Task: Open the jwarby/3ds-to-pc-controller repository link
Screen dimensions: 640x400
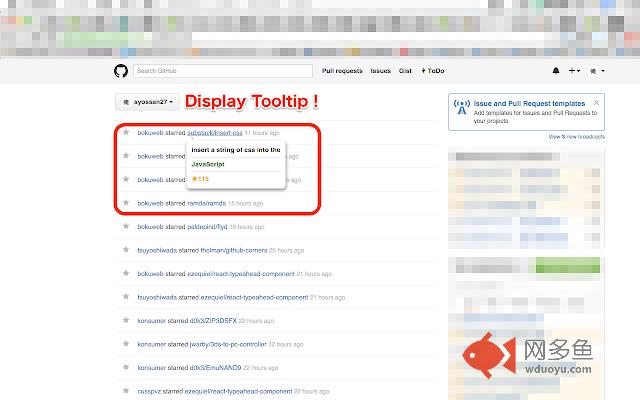Action: pyautogui.click(x=228, y=344)
